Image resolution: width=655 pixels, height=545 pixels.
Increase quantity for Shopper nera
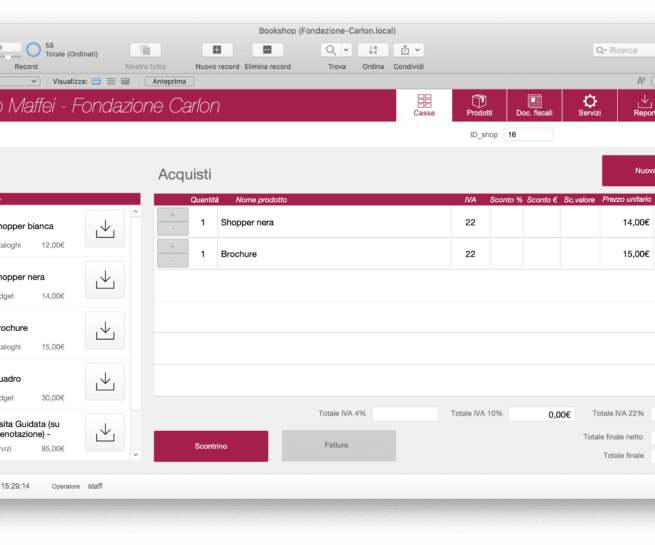click(x=172, y=215)
